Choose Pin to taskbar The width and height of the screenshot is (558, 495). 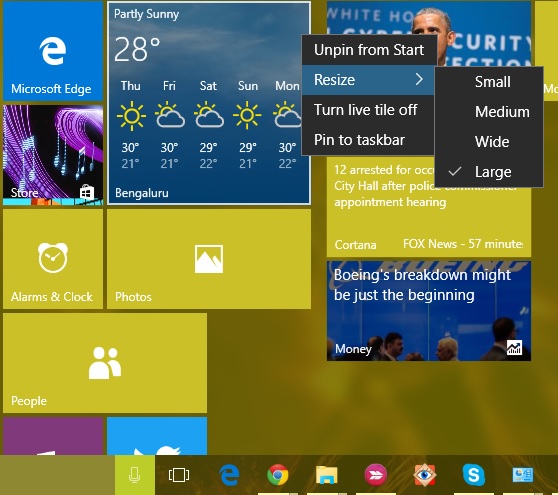coord(369,140)
